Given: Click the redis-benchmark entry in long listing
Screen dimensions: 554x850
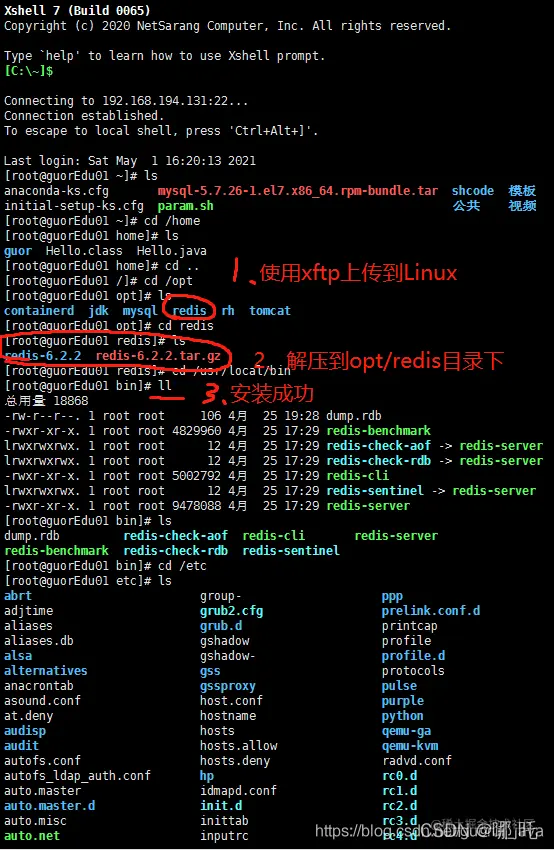Looking at the screenshot, I should pos(378,431).
